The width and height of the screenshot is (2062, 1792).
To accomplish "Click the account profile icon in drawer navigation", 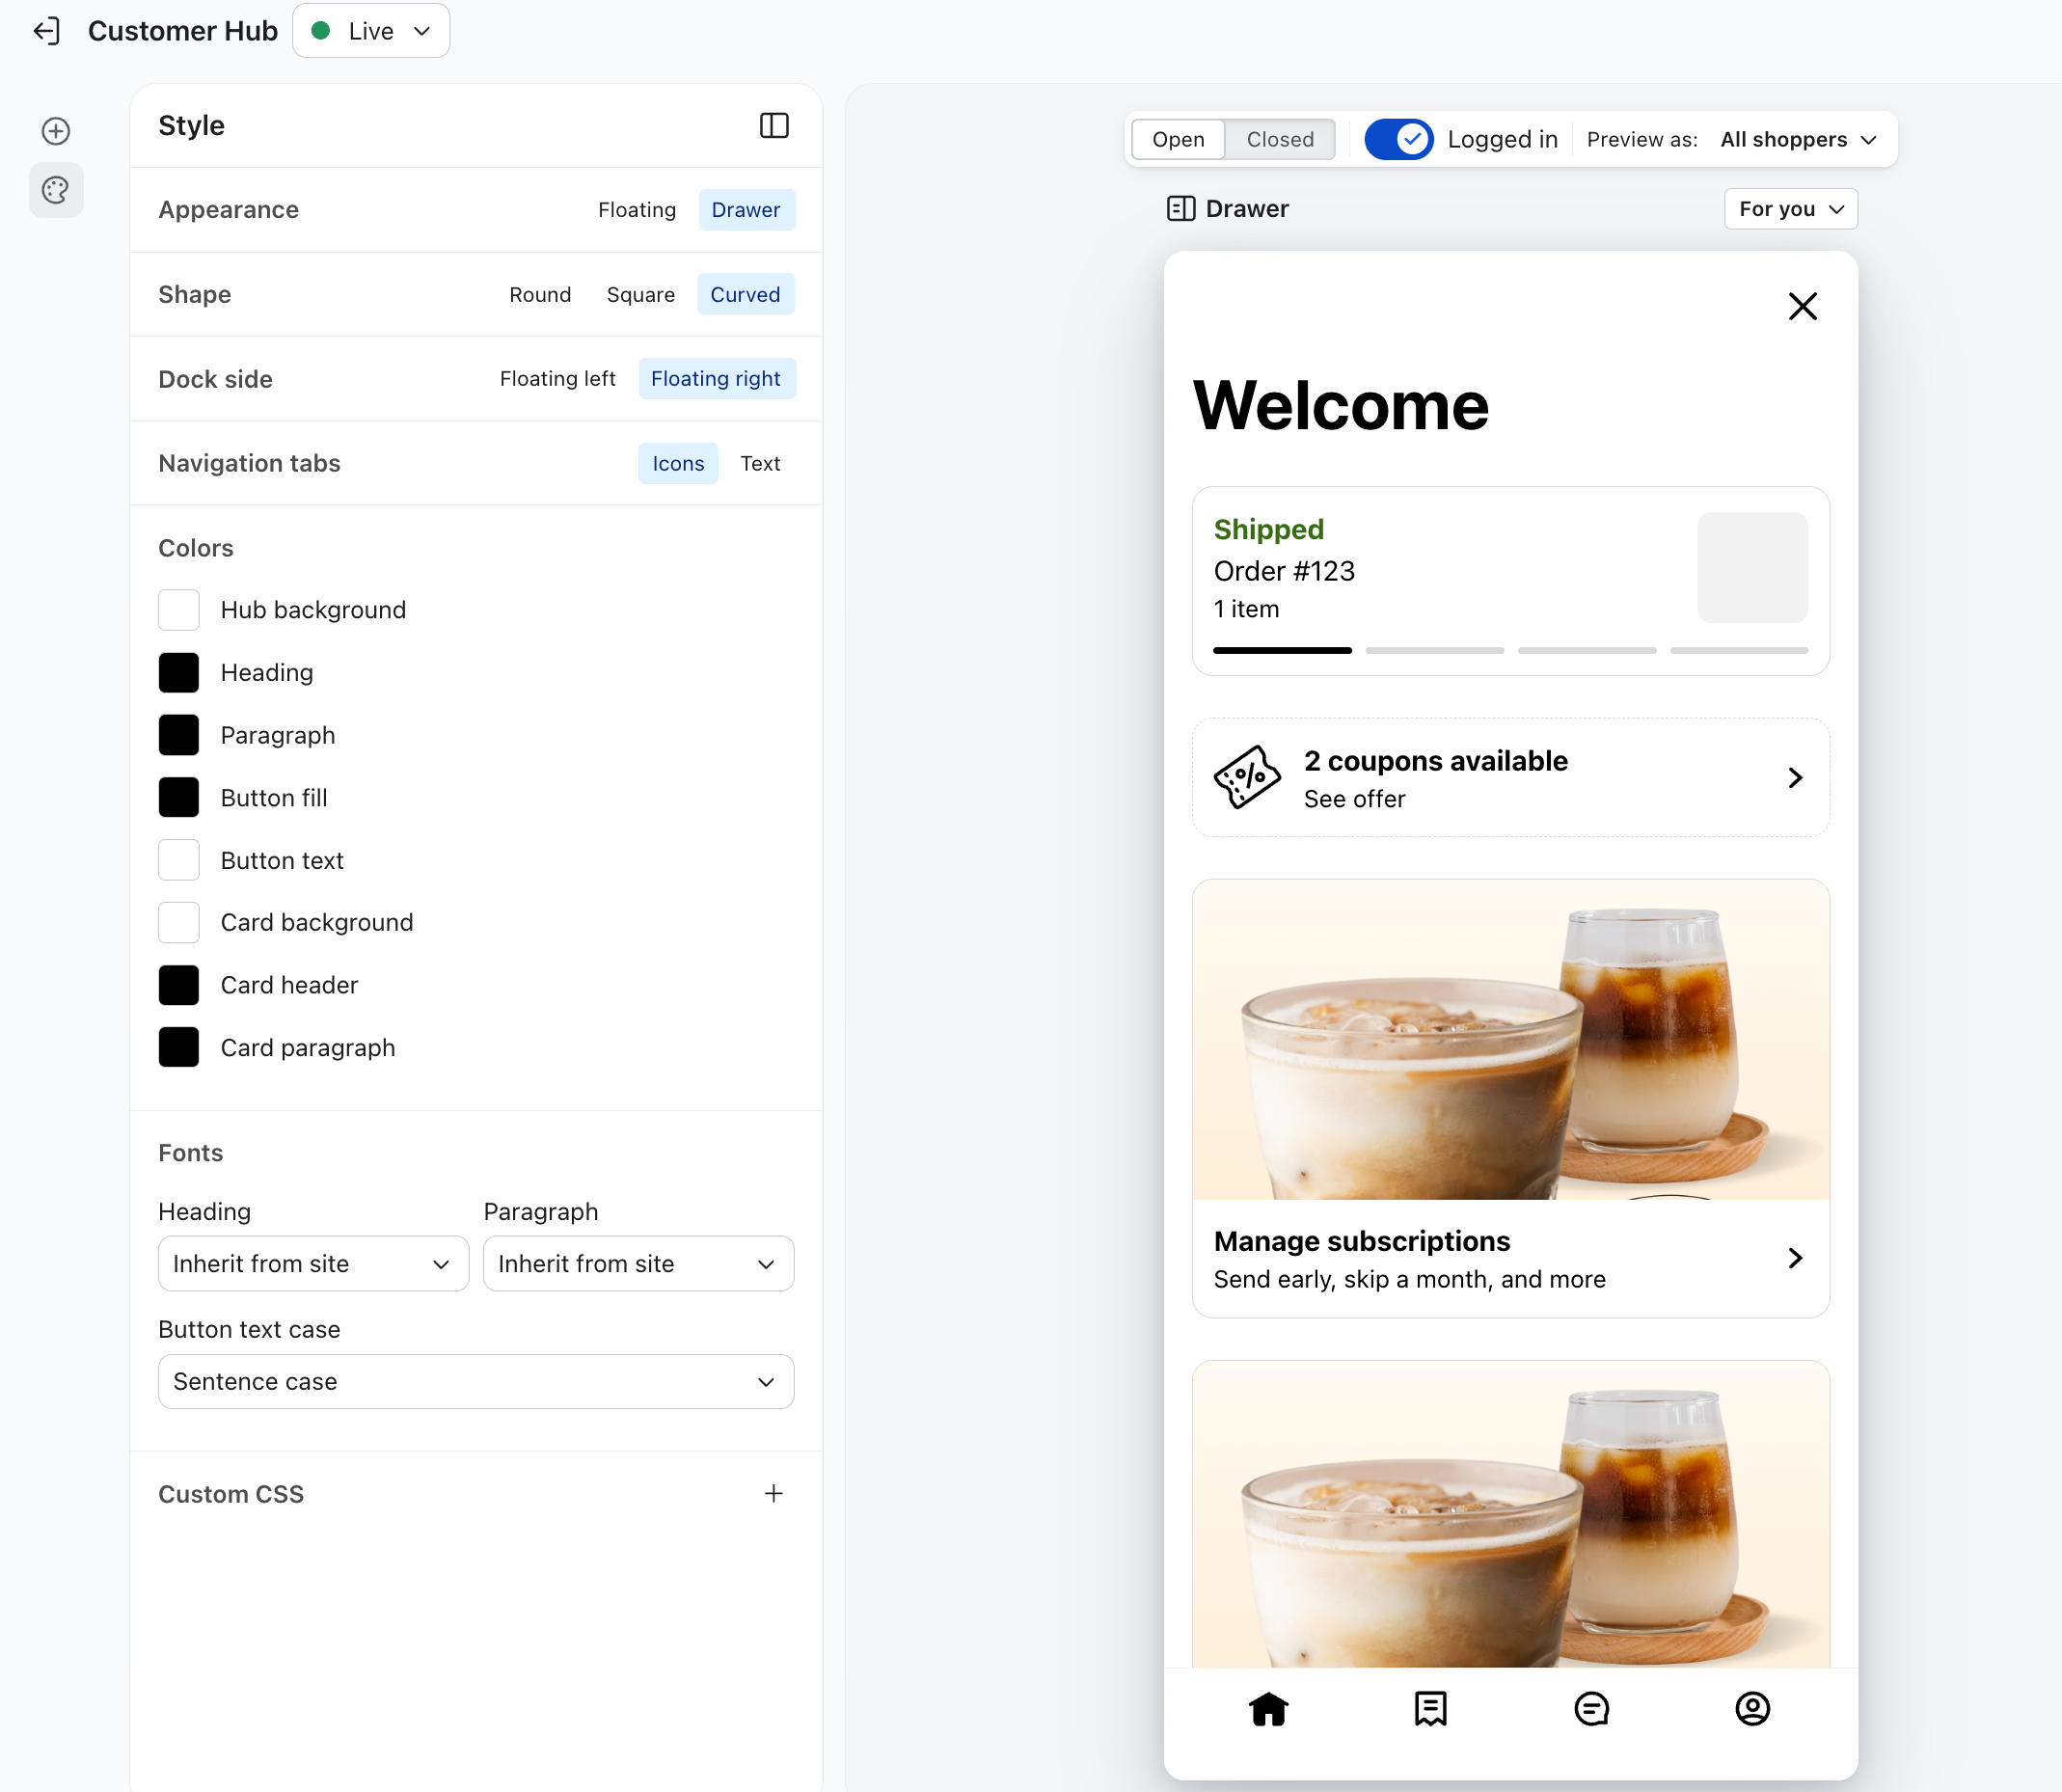I will [1752, 1708].
